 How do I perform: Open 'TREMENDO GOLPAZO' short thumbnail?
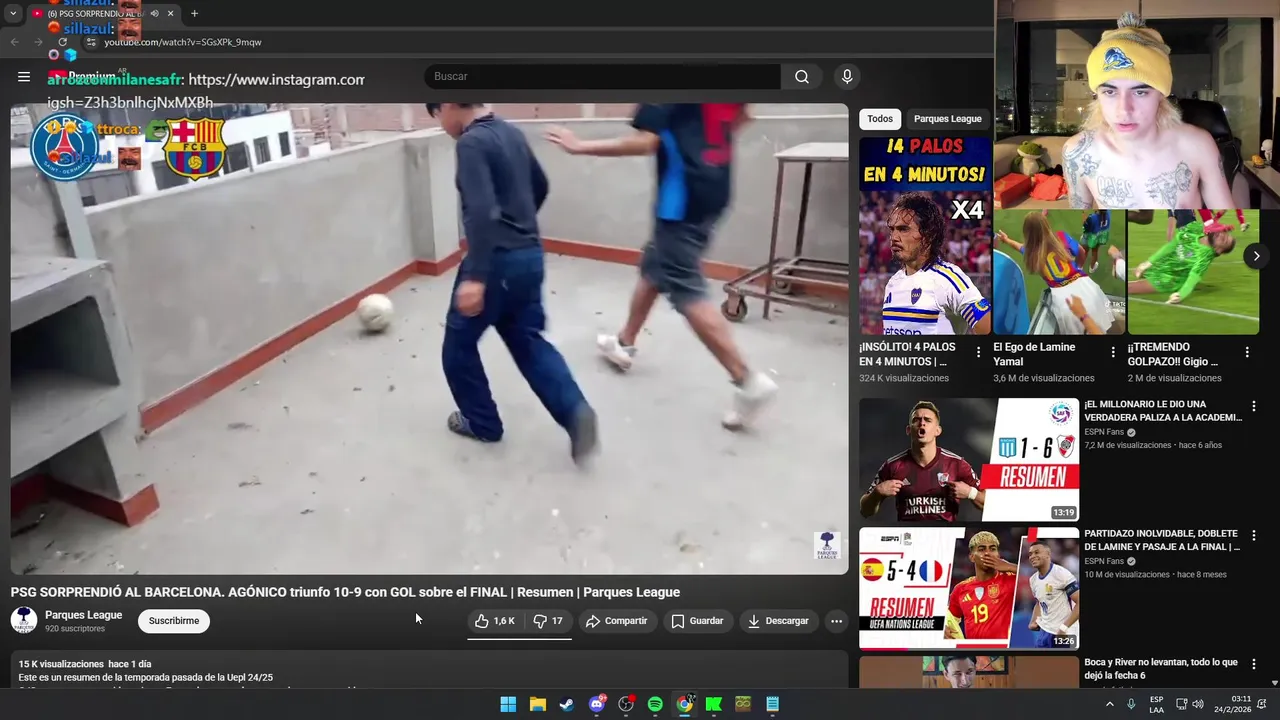click(1193, 272)
